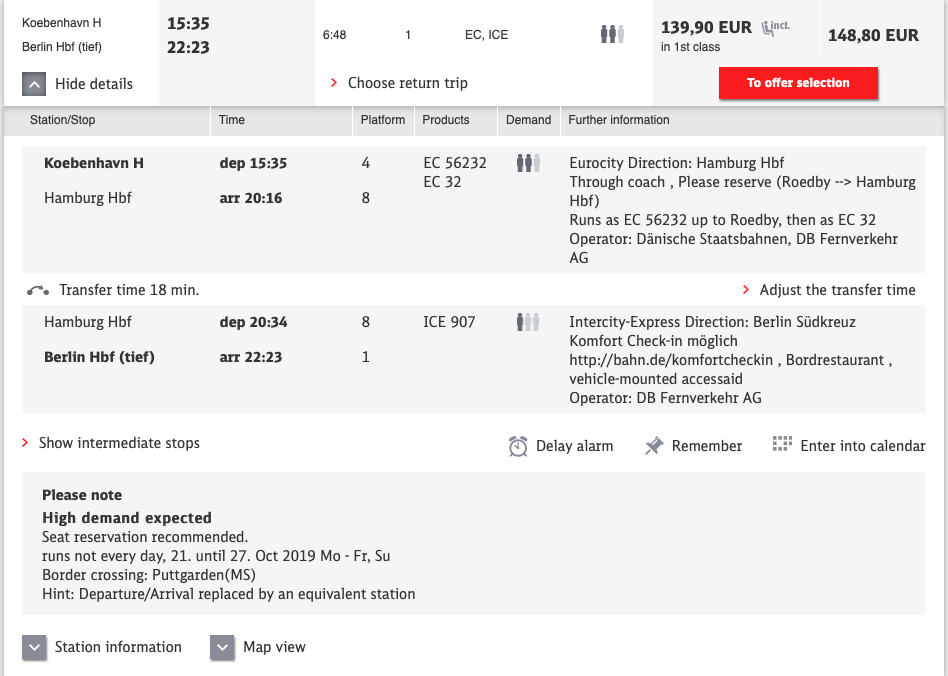Click the Remember pin icon
The image size is (948, 676).
[654, 446]
